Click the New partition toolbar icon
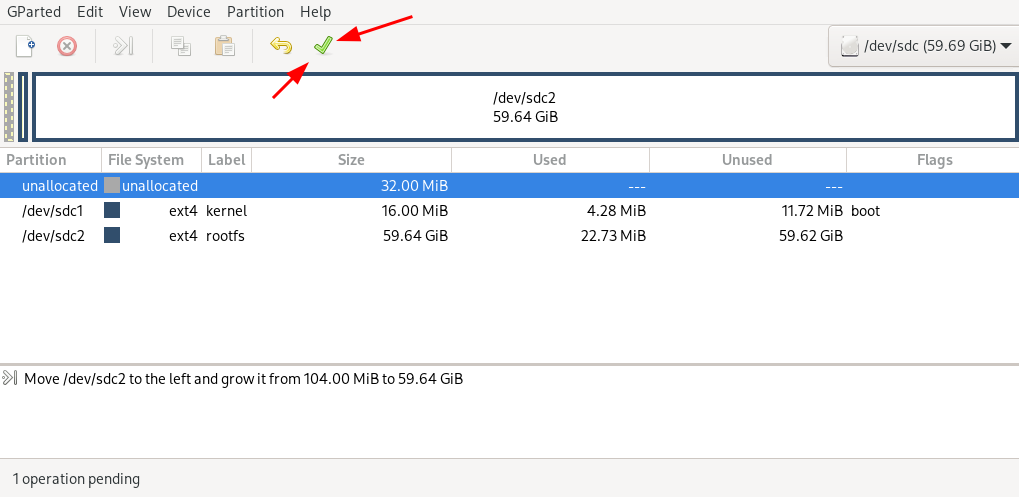Screen dimensions: 1019x497 click(x=25, y=46)
